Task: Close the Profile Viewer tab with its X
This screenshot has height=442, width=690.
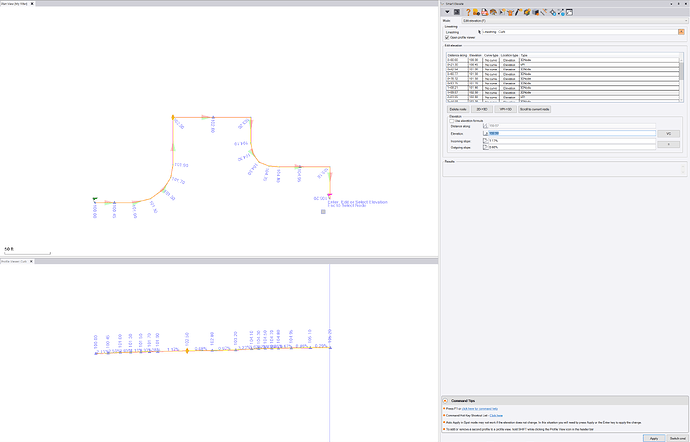Action: click(31, 262)
